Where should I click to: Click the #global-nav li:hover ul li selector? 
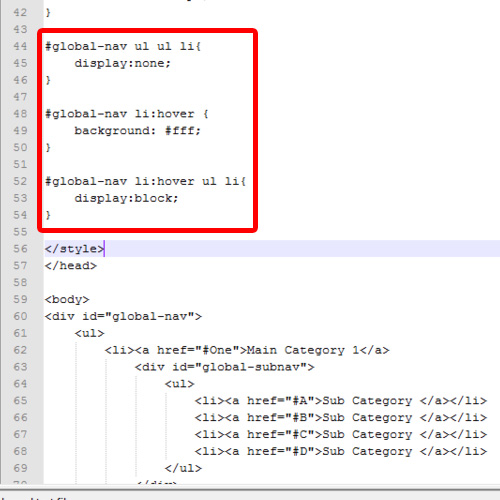(145, 181)
